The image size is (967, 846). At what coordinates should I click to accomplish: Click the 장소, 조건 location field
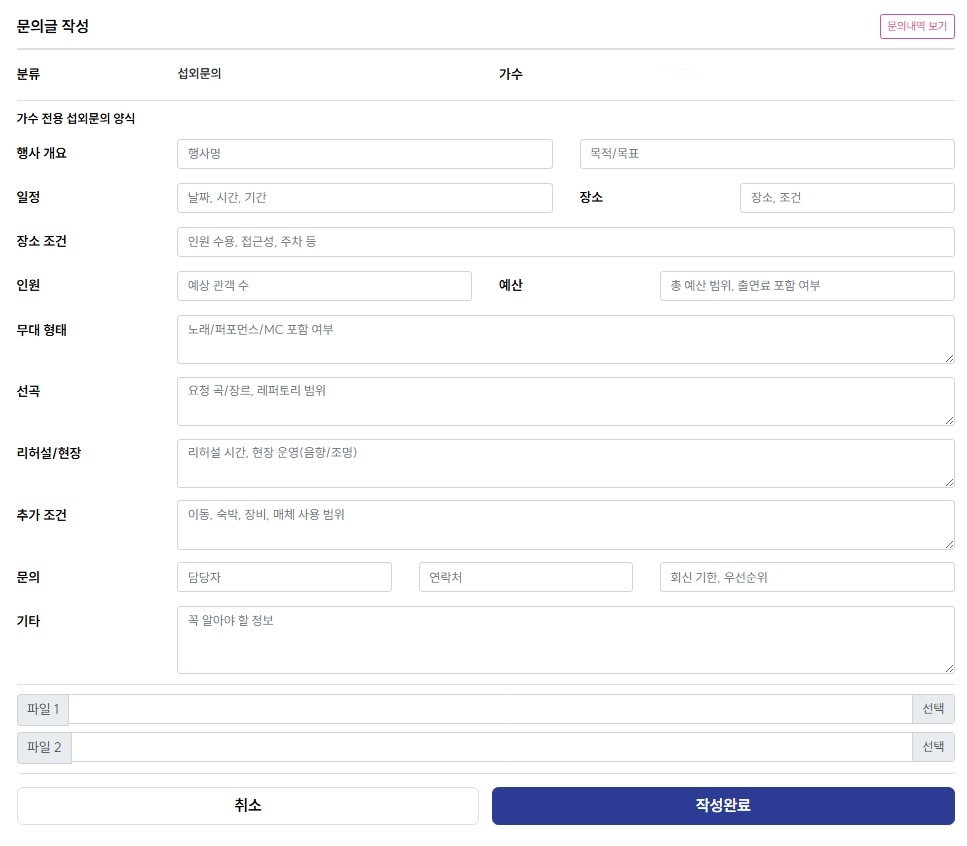coord(847,198)
